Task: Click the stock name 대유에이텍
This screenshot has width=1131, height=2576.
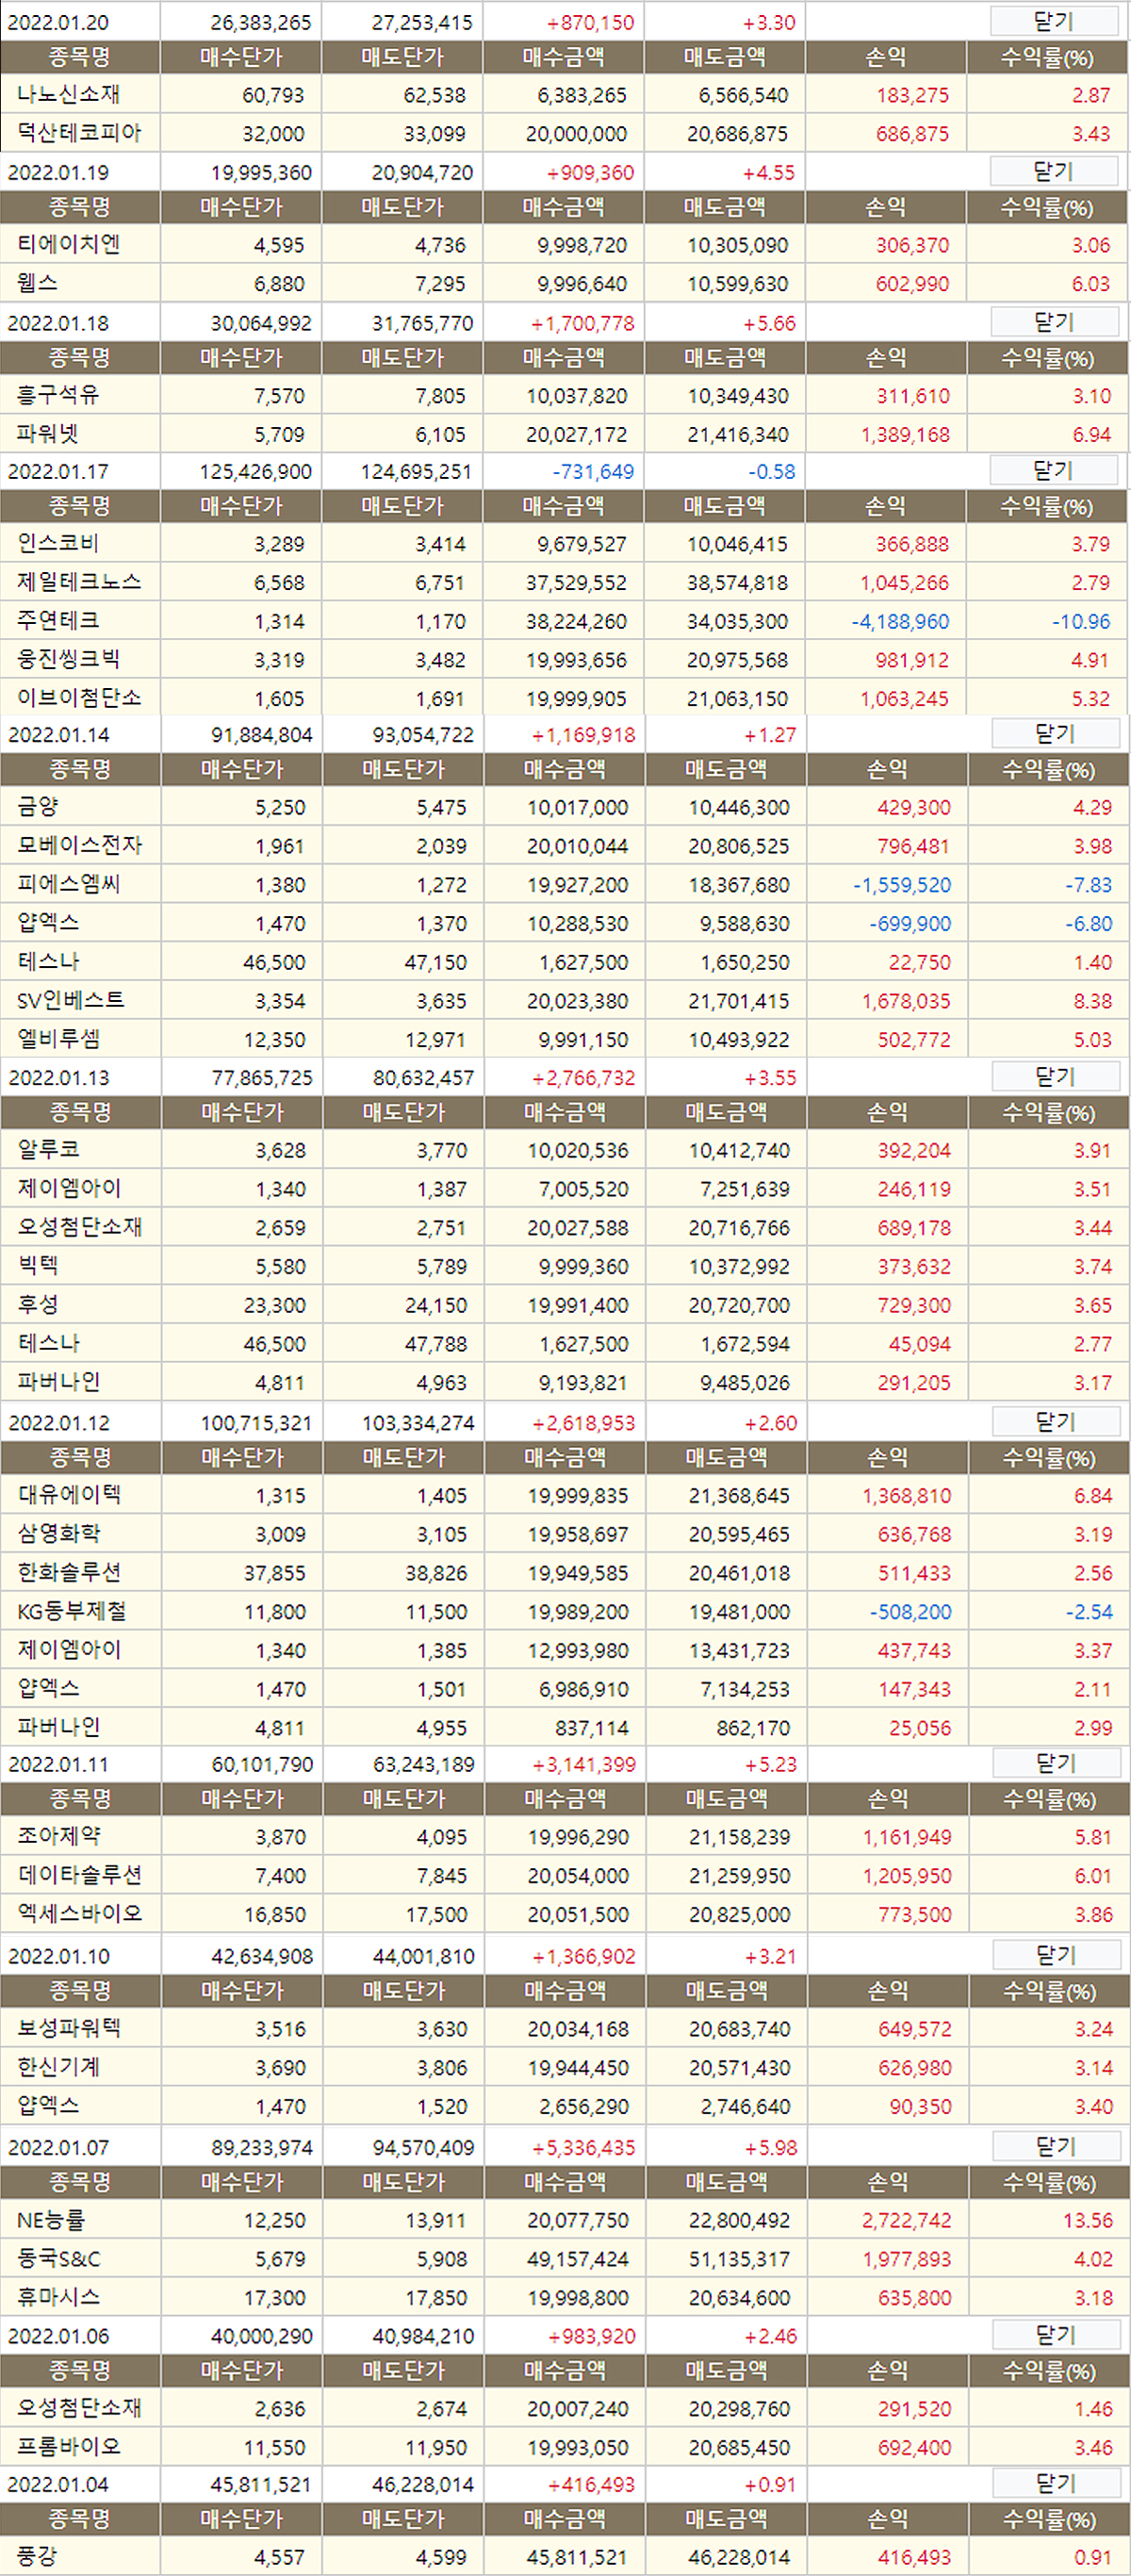Action: pyautogui.click(x=69, y=1495)
